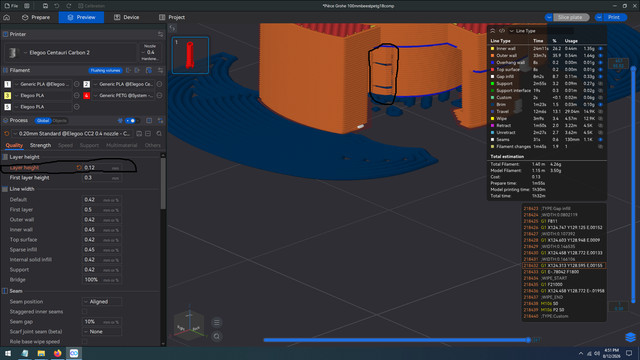Open the Line Type view dropdown
Viewport: 640px width, 360px height.
click(541, 31)
